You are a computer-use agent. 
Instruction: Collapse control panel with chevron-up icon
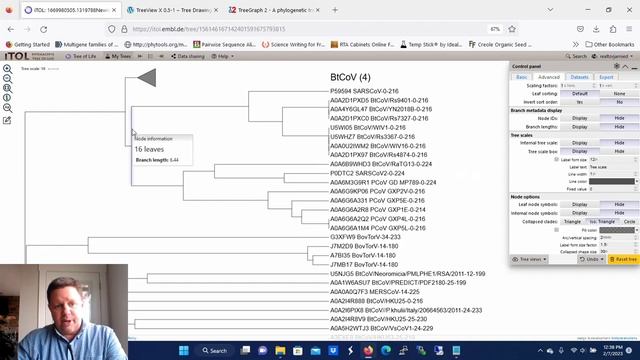[625, 67]
